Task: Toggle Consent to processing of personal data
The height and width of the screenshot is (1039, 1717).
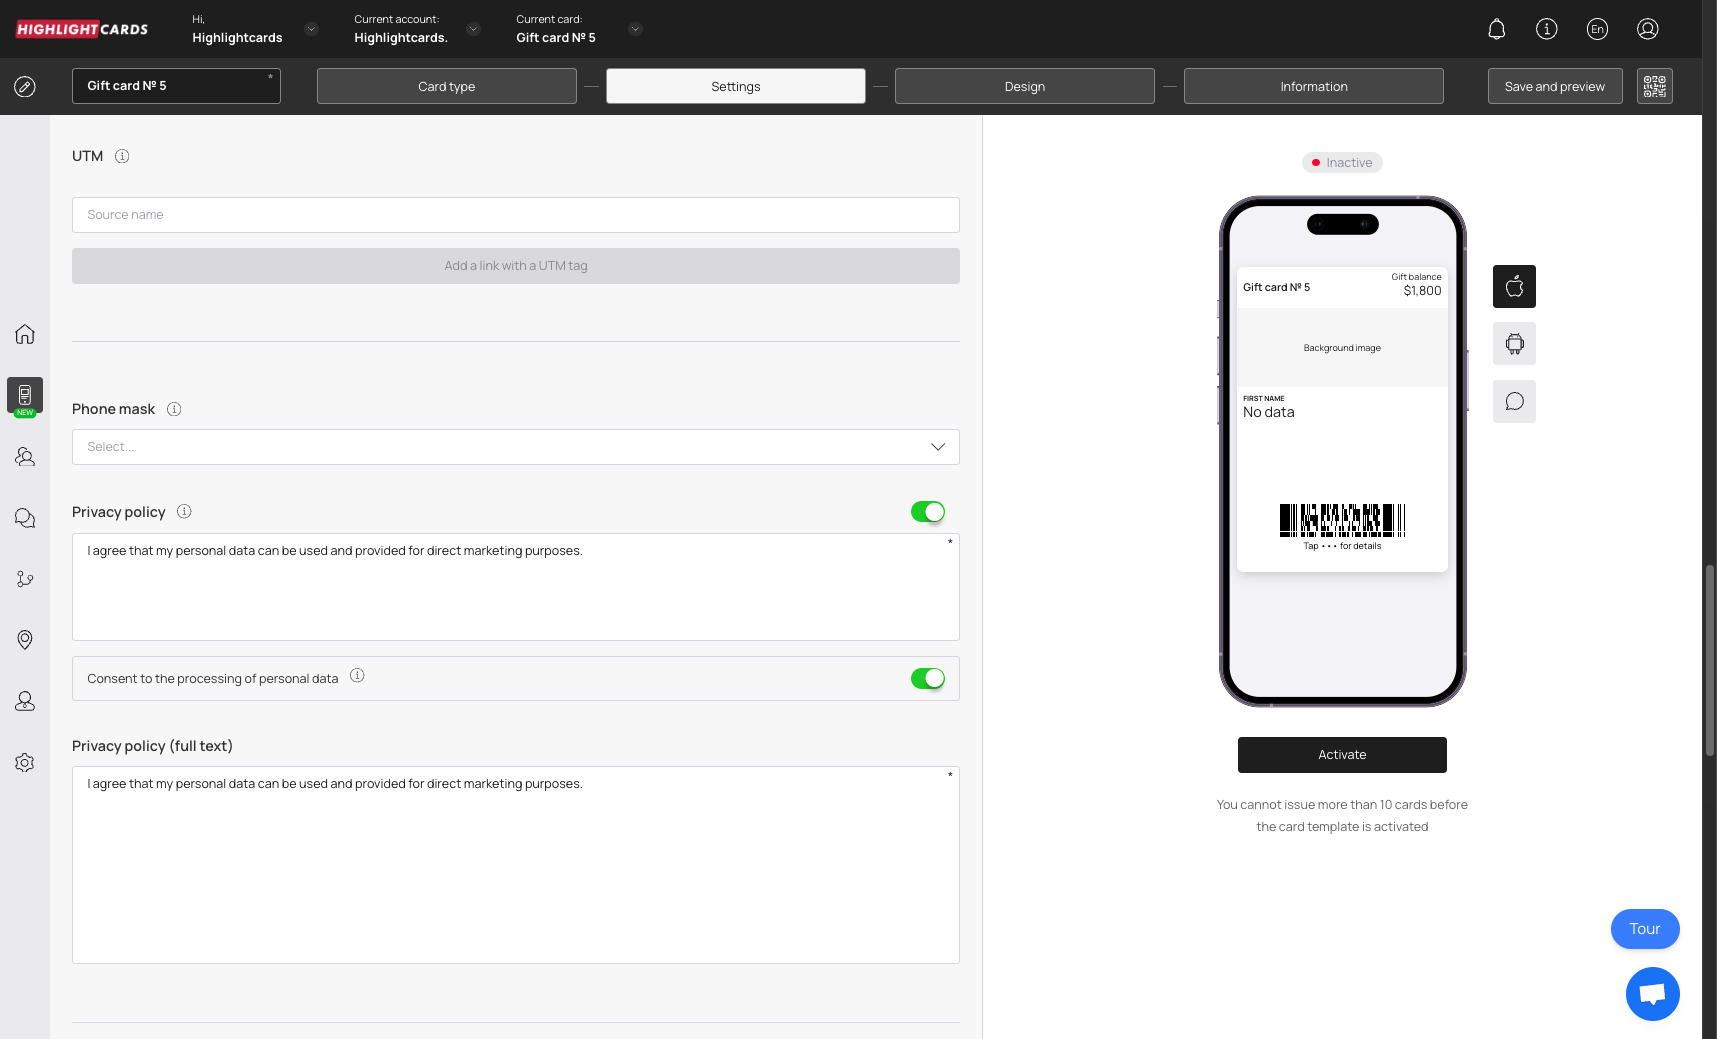Action: (927, 679)
